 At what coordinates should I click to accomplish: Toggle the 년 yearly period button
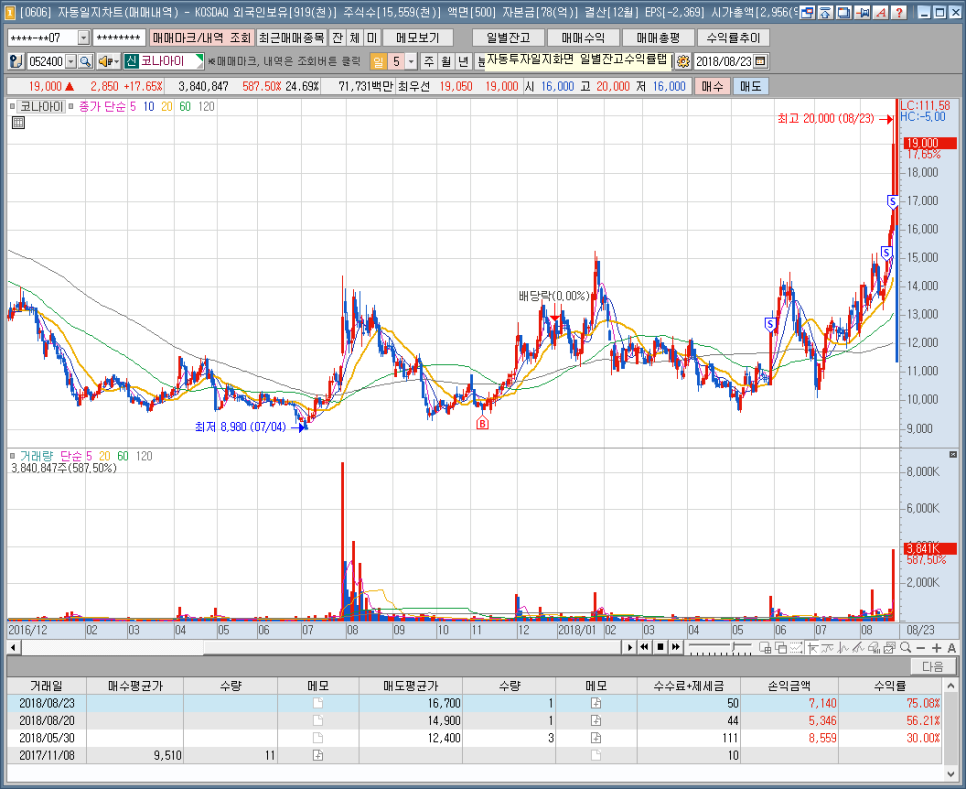pos(463,62)
